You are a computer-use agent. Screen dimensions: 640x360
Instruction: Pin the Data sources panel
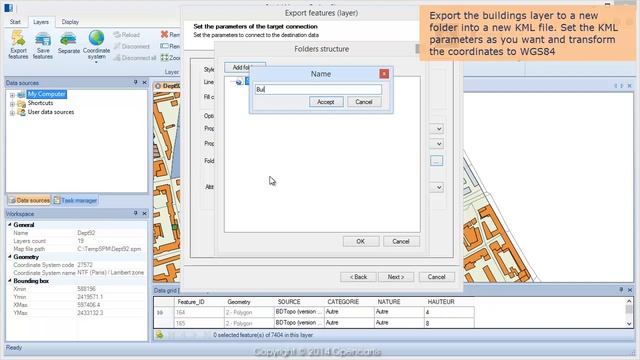(136, 82)
